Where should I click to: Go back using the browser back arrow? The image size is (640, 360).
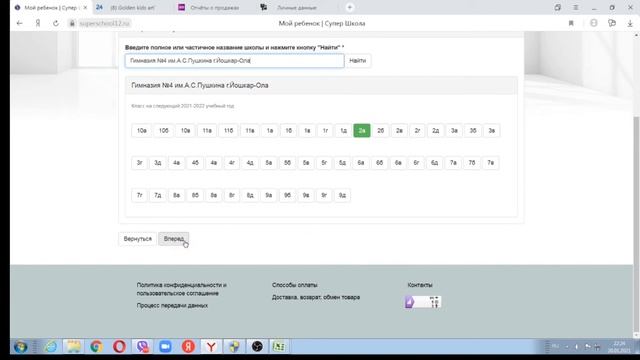pyautogui.click(x=20, y=23)
